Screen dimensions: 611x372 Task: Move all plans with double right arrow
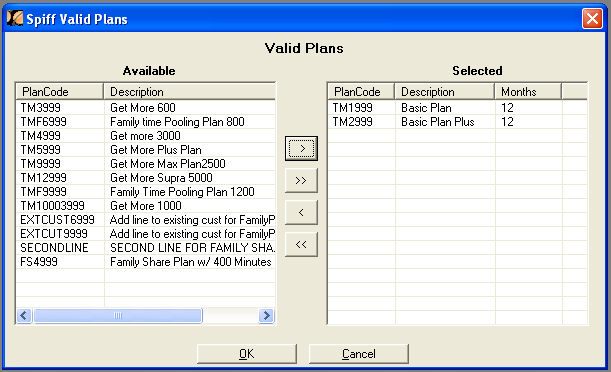301,180
